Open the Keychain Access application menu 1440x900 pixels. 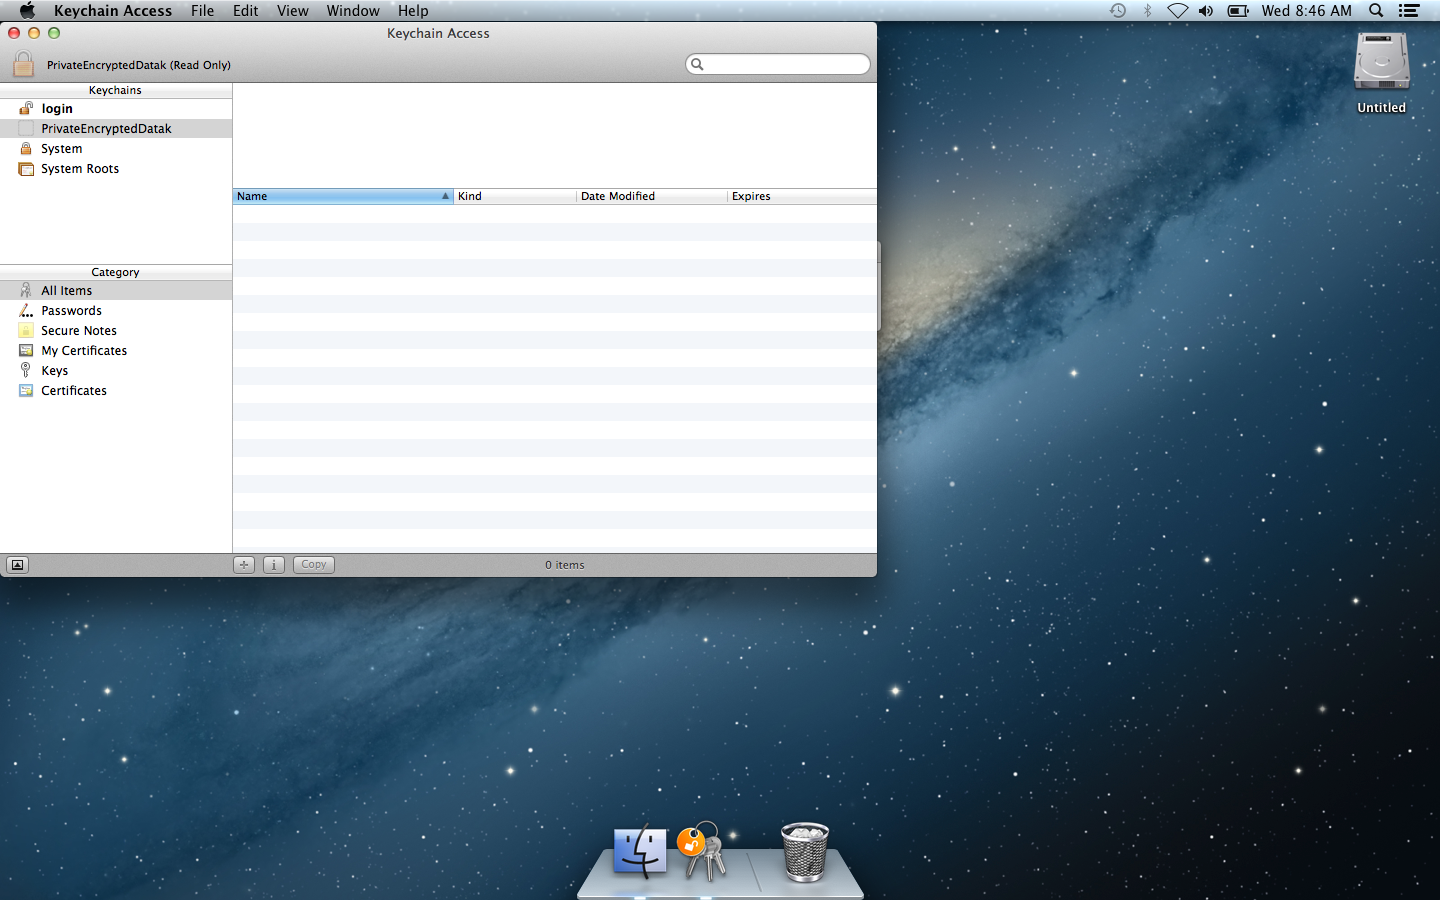coord(113,10)
